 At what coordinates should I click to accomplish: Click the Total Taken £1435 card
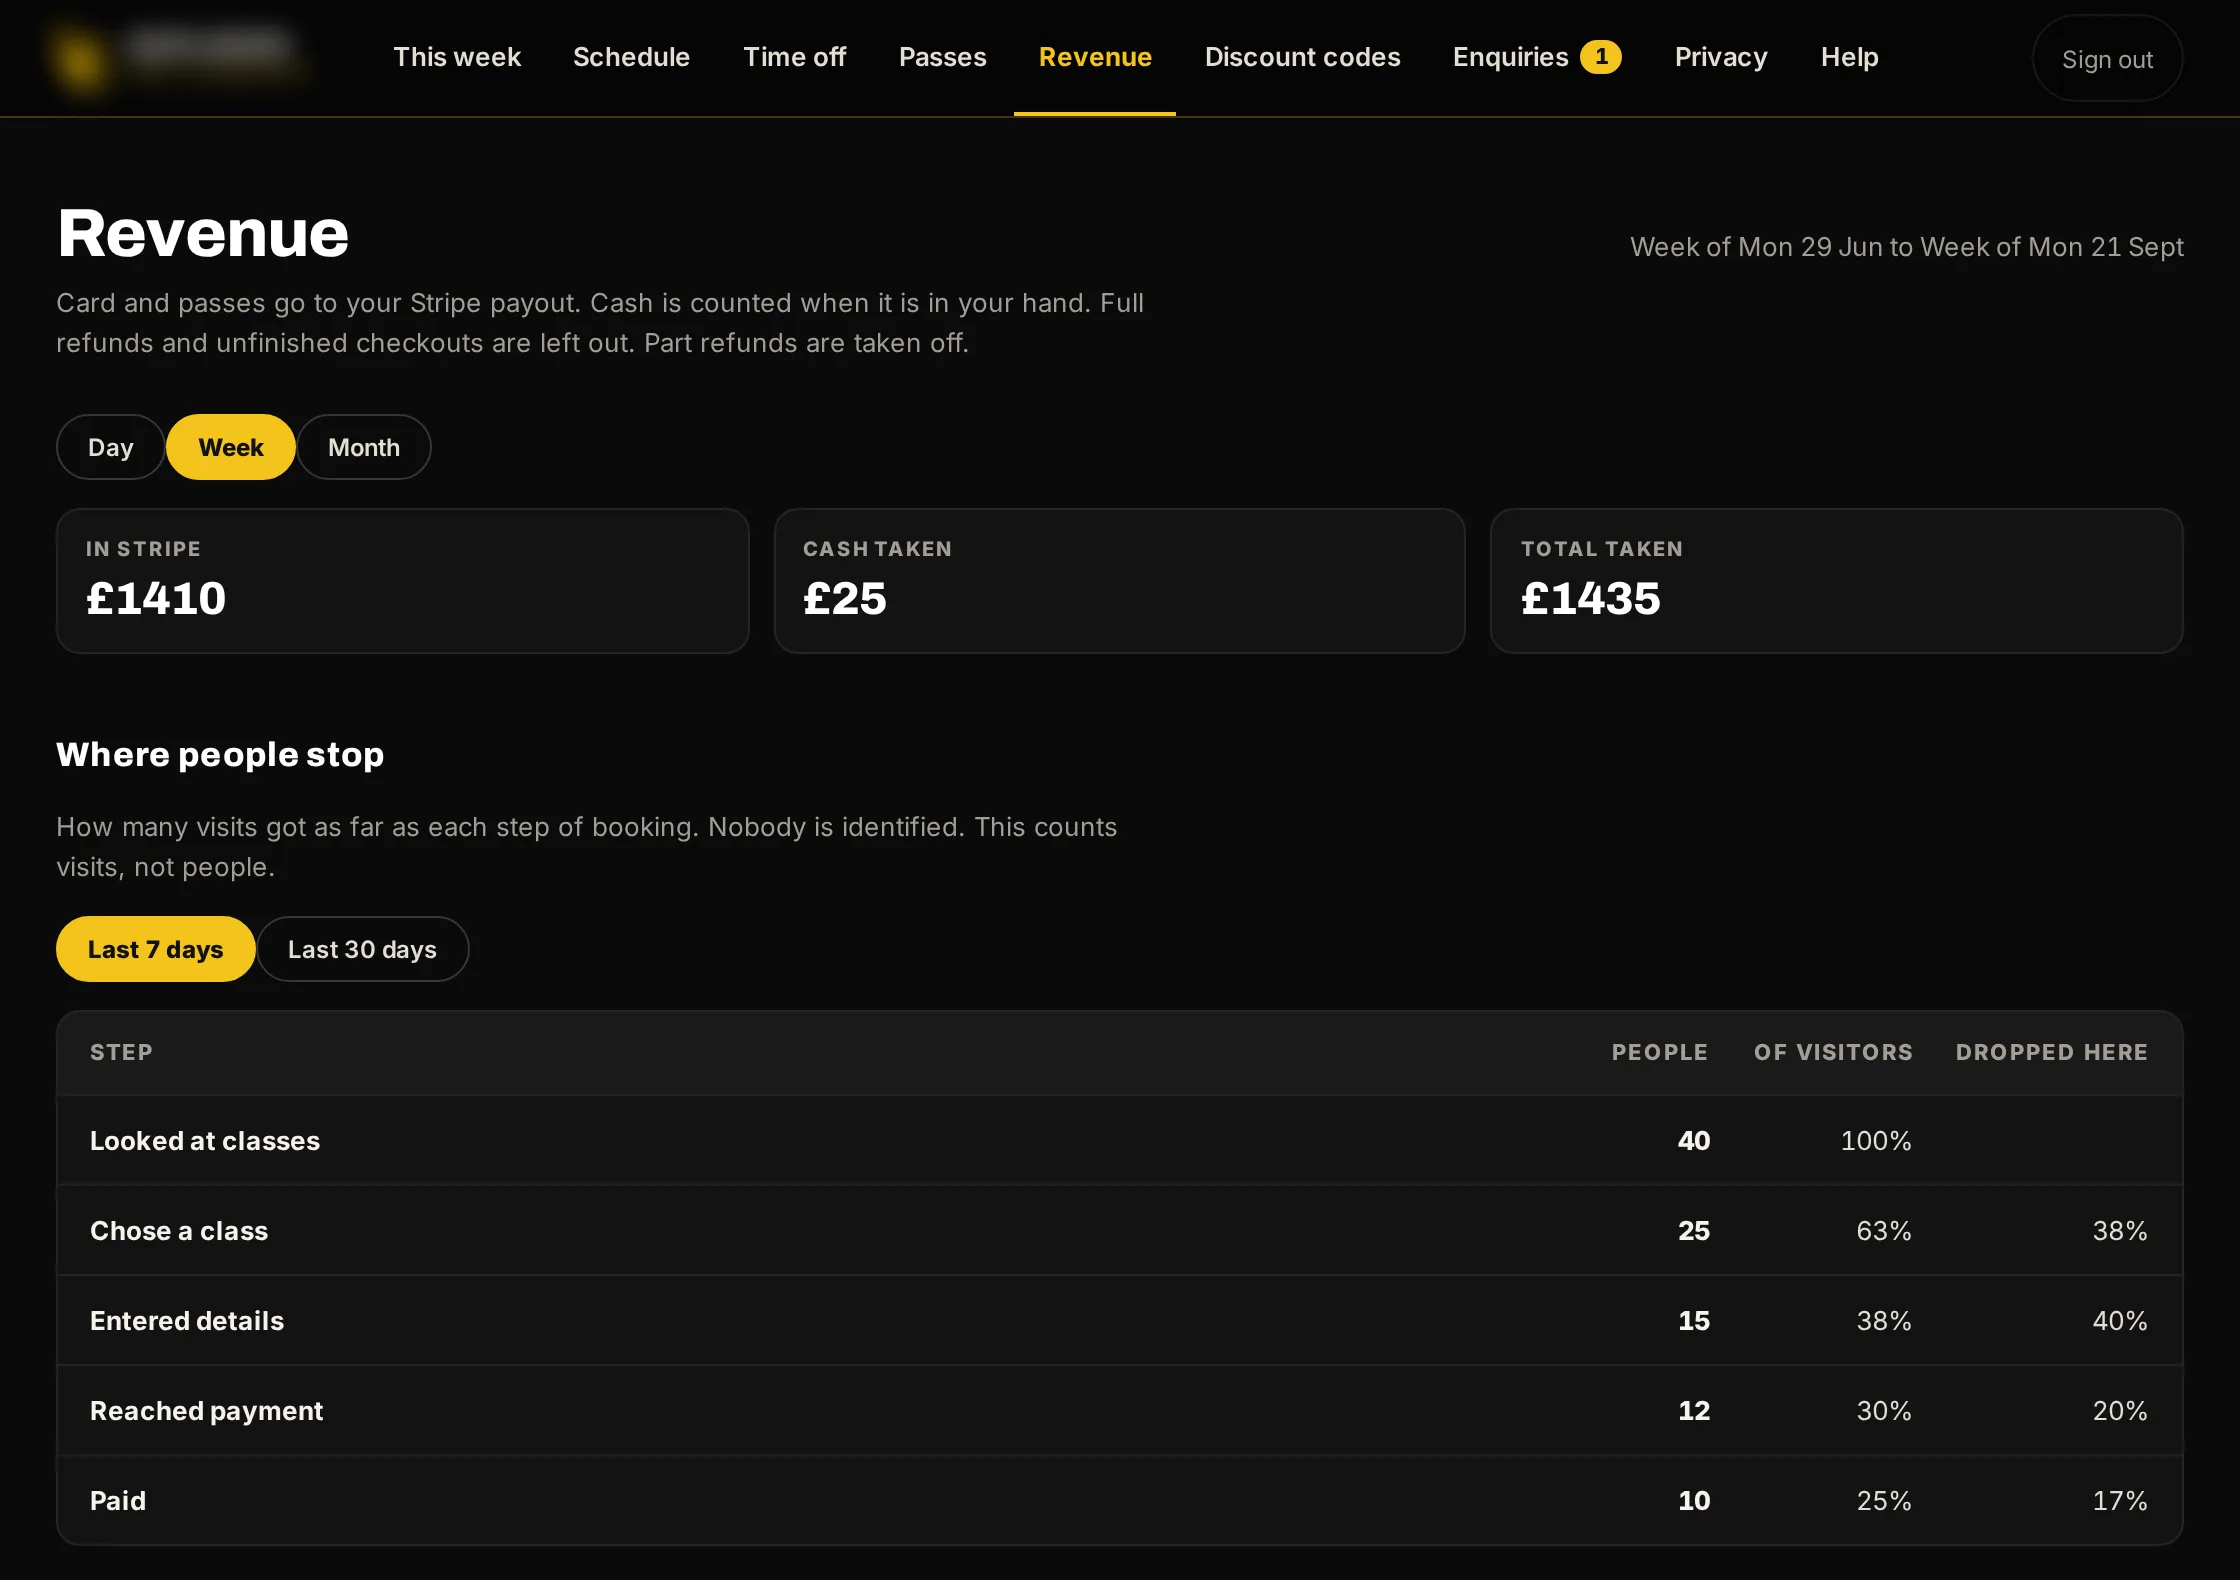click(x=1836, y=581)
